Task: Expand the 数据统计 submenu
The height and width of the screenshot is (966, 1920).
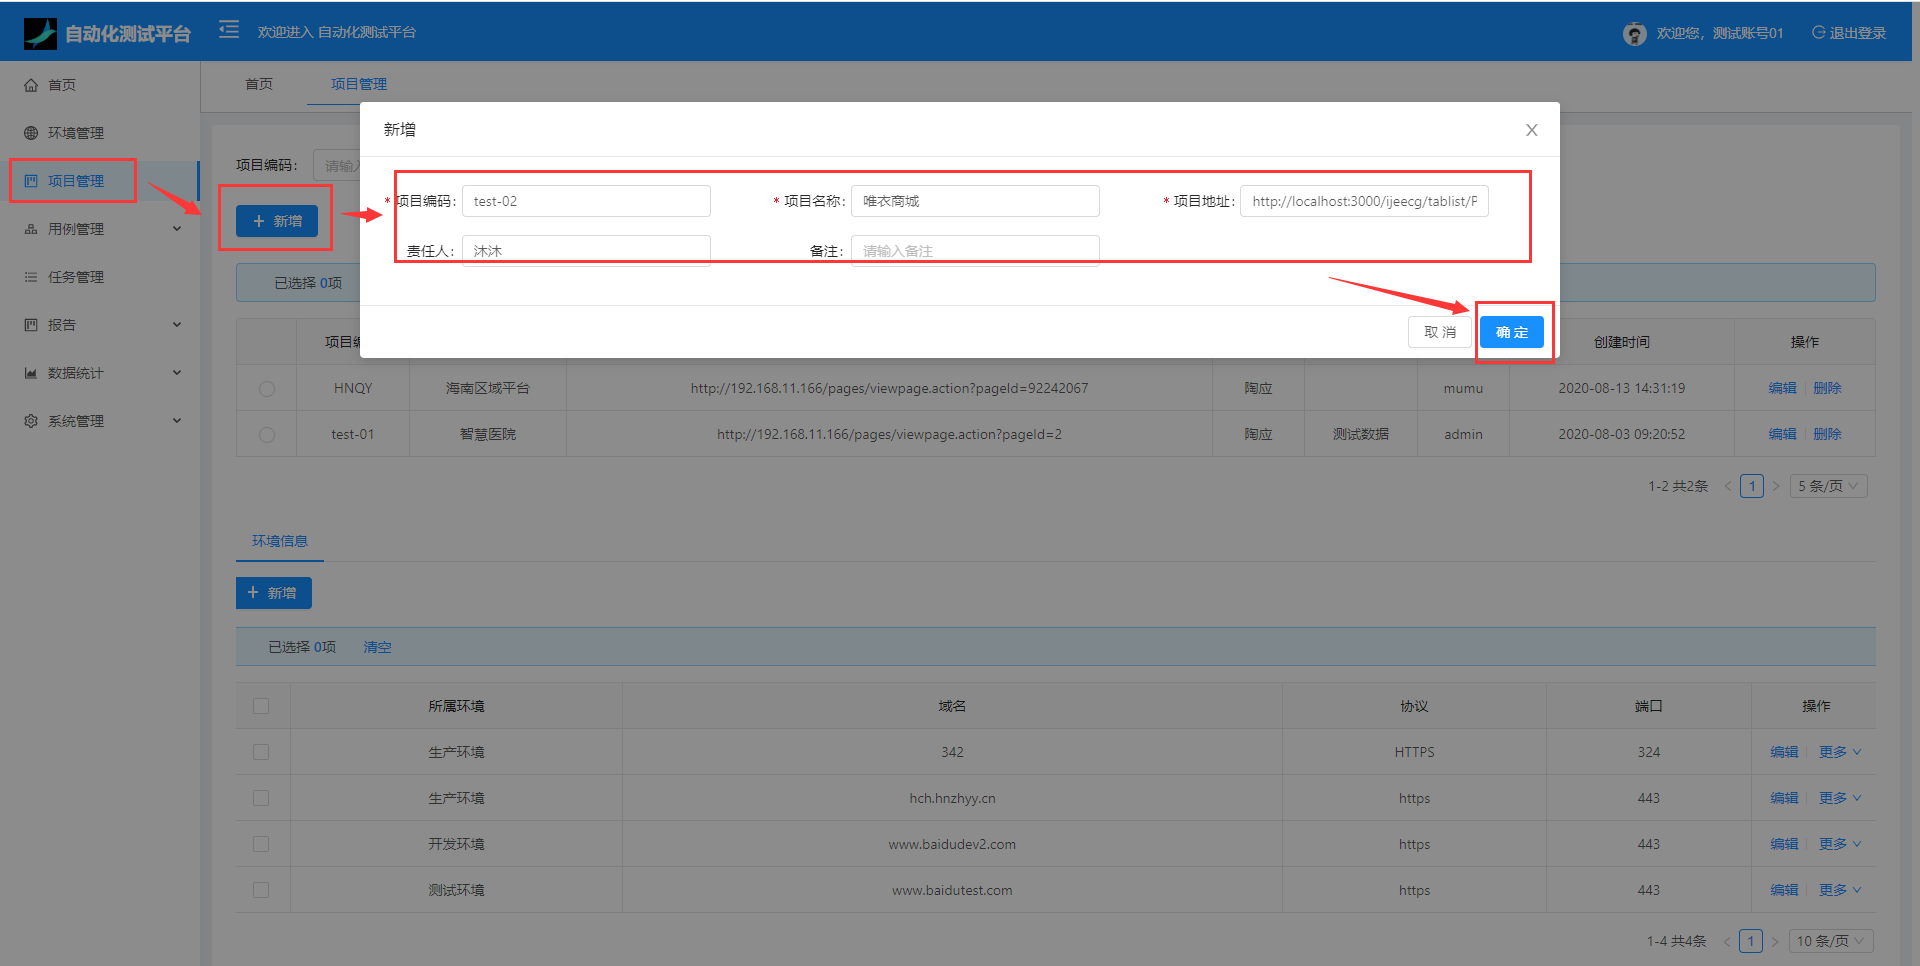Action: coord(177,373)
